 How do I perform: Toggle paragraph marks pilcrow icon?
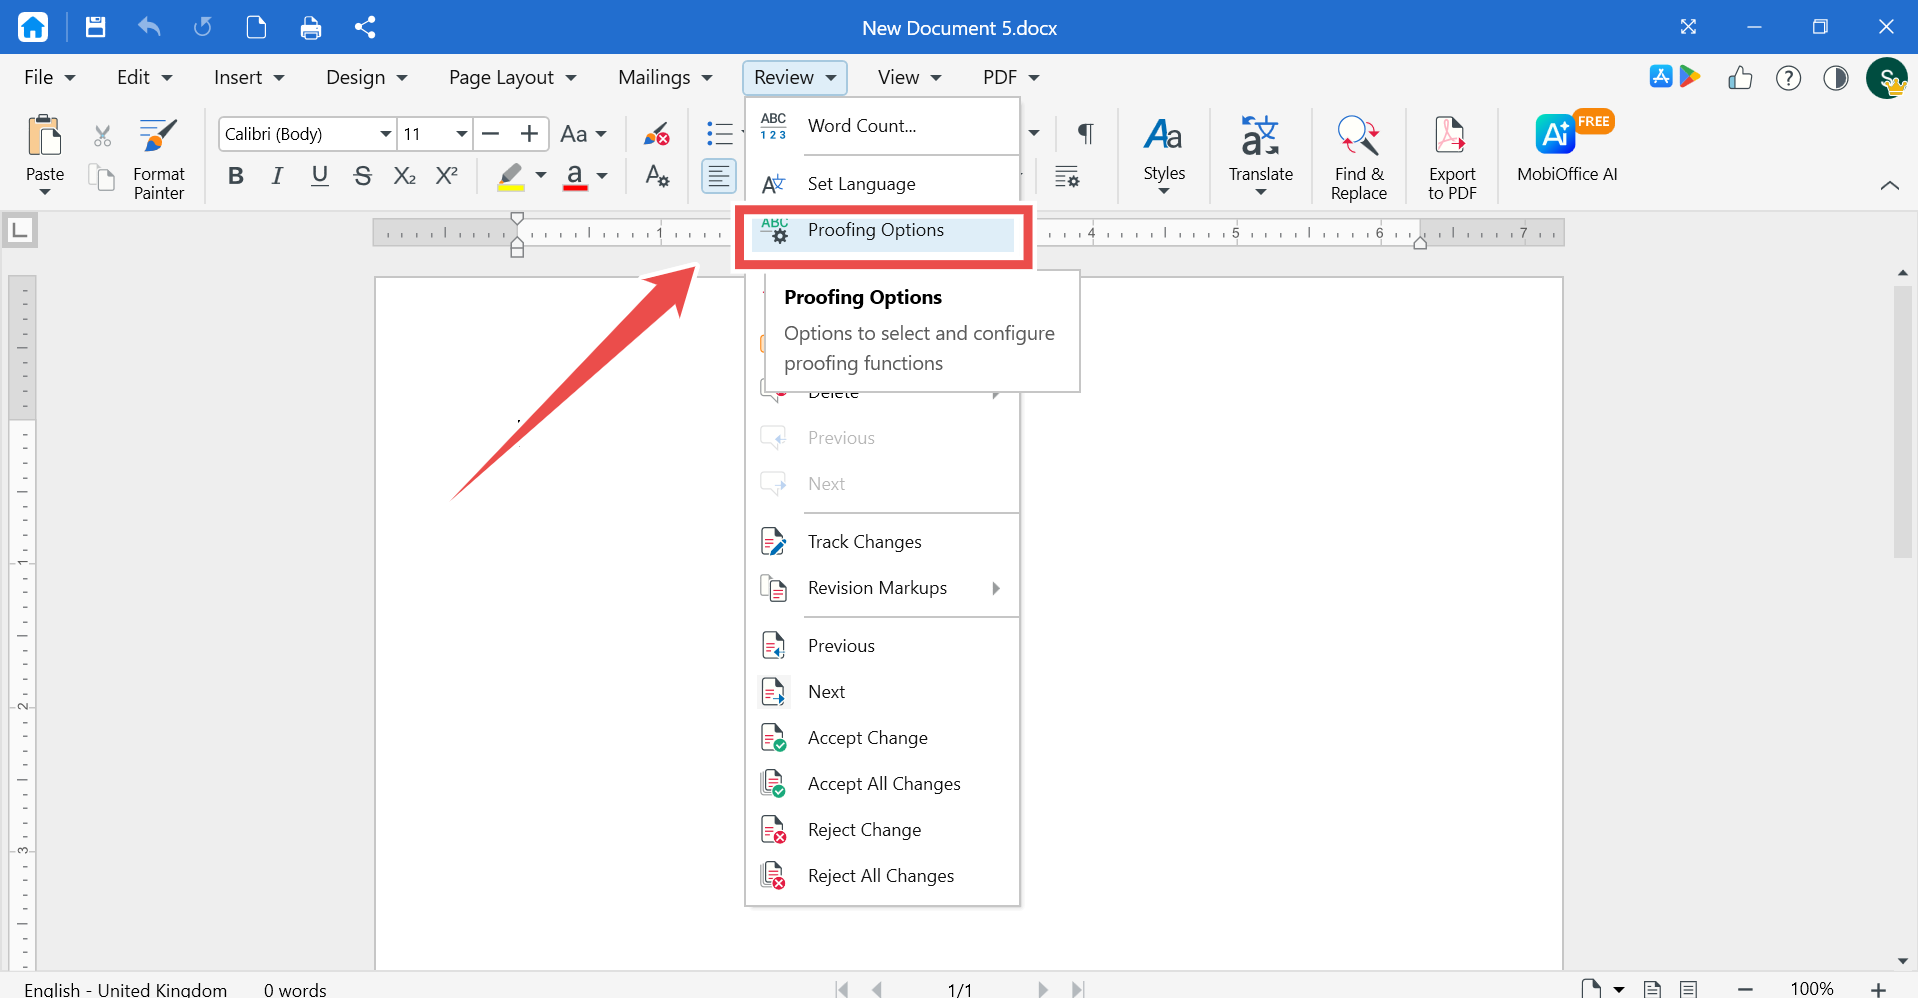pos(1086,134)
